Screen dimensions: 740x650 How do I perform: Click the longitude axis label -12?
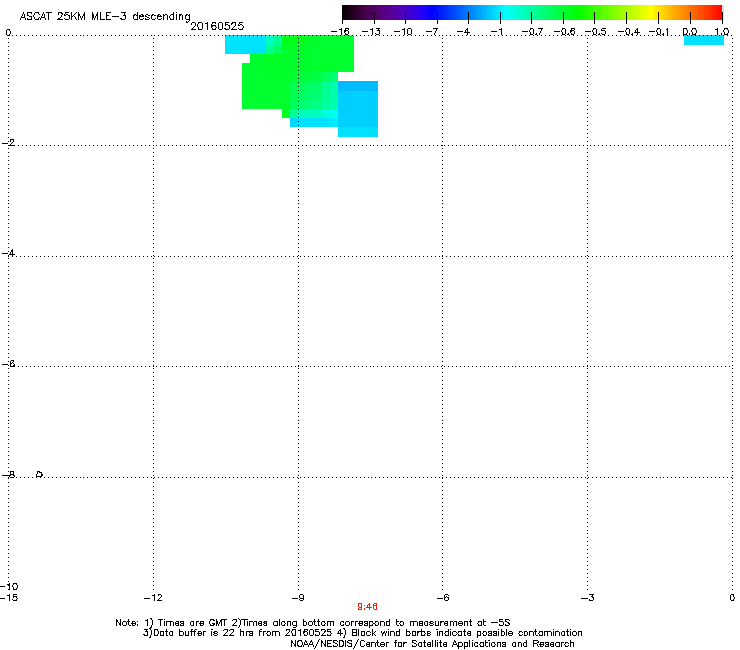[x=153, y=598]
